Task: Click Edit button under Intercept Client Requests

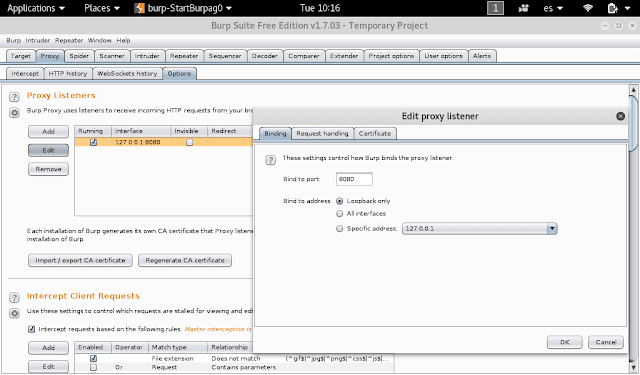Action: (x=48, y=366)
